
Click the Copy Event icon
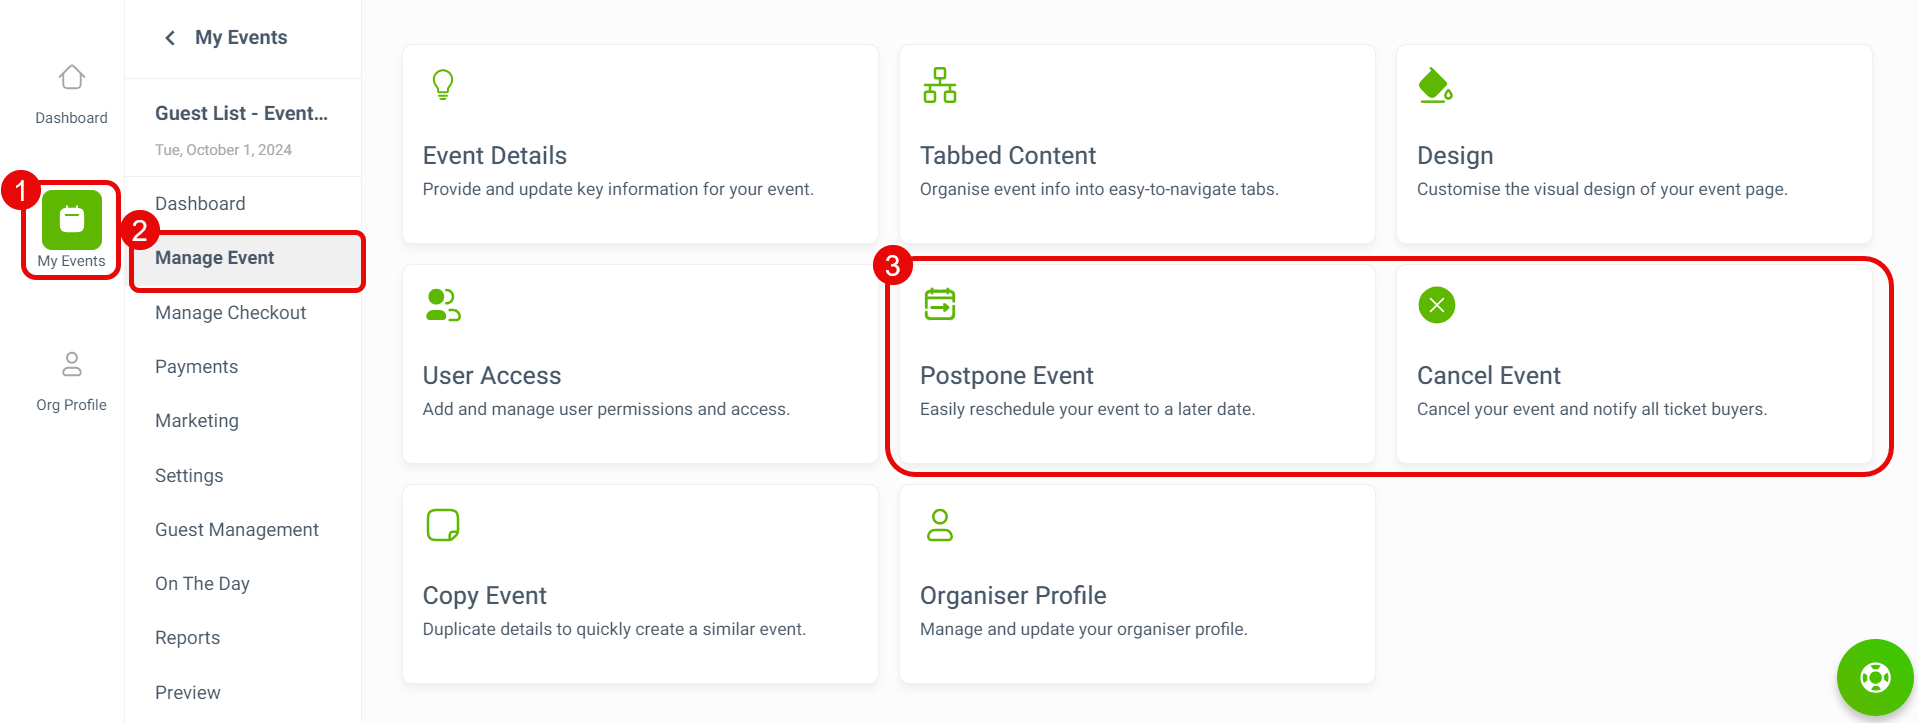click(x=443, y=525)
